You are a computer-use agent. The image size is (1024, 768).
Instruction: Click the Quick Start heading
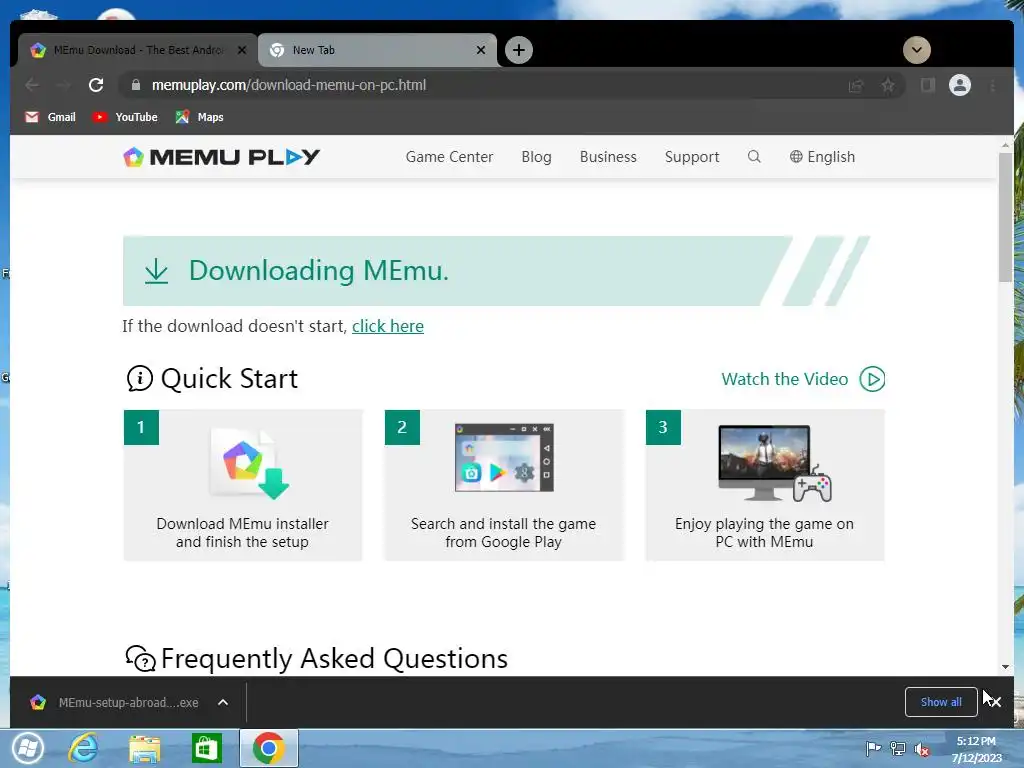pyautogui.click(x=229, y=379)
